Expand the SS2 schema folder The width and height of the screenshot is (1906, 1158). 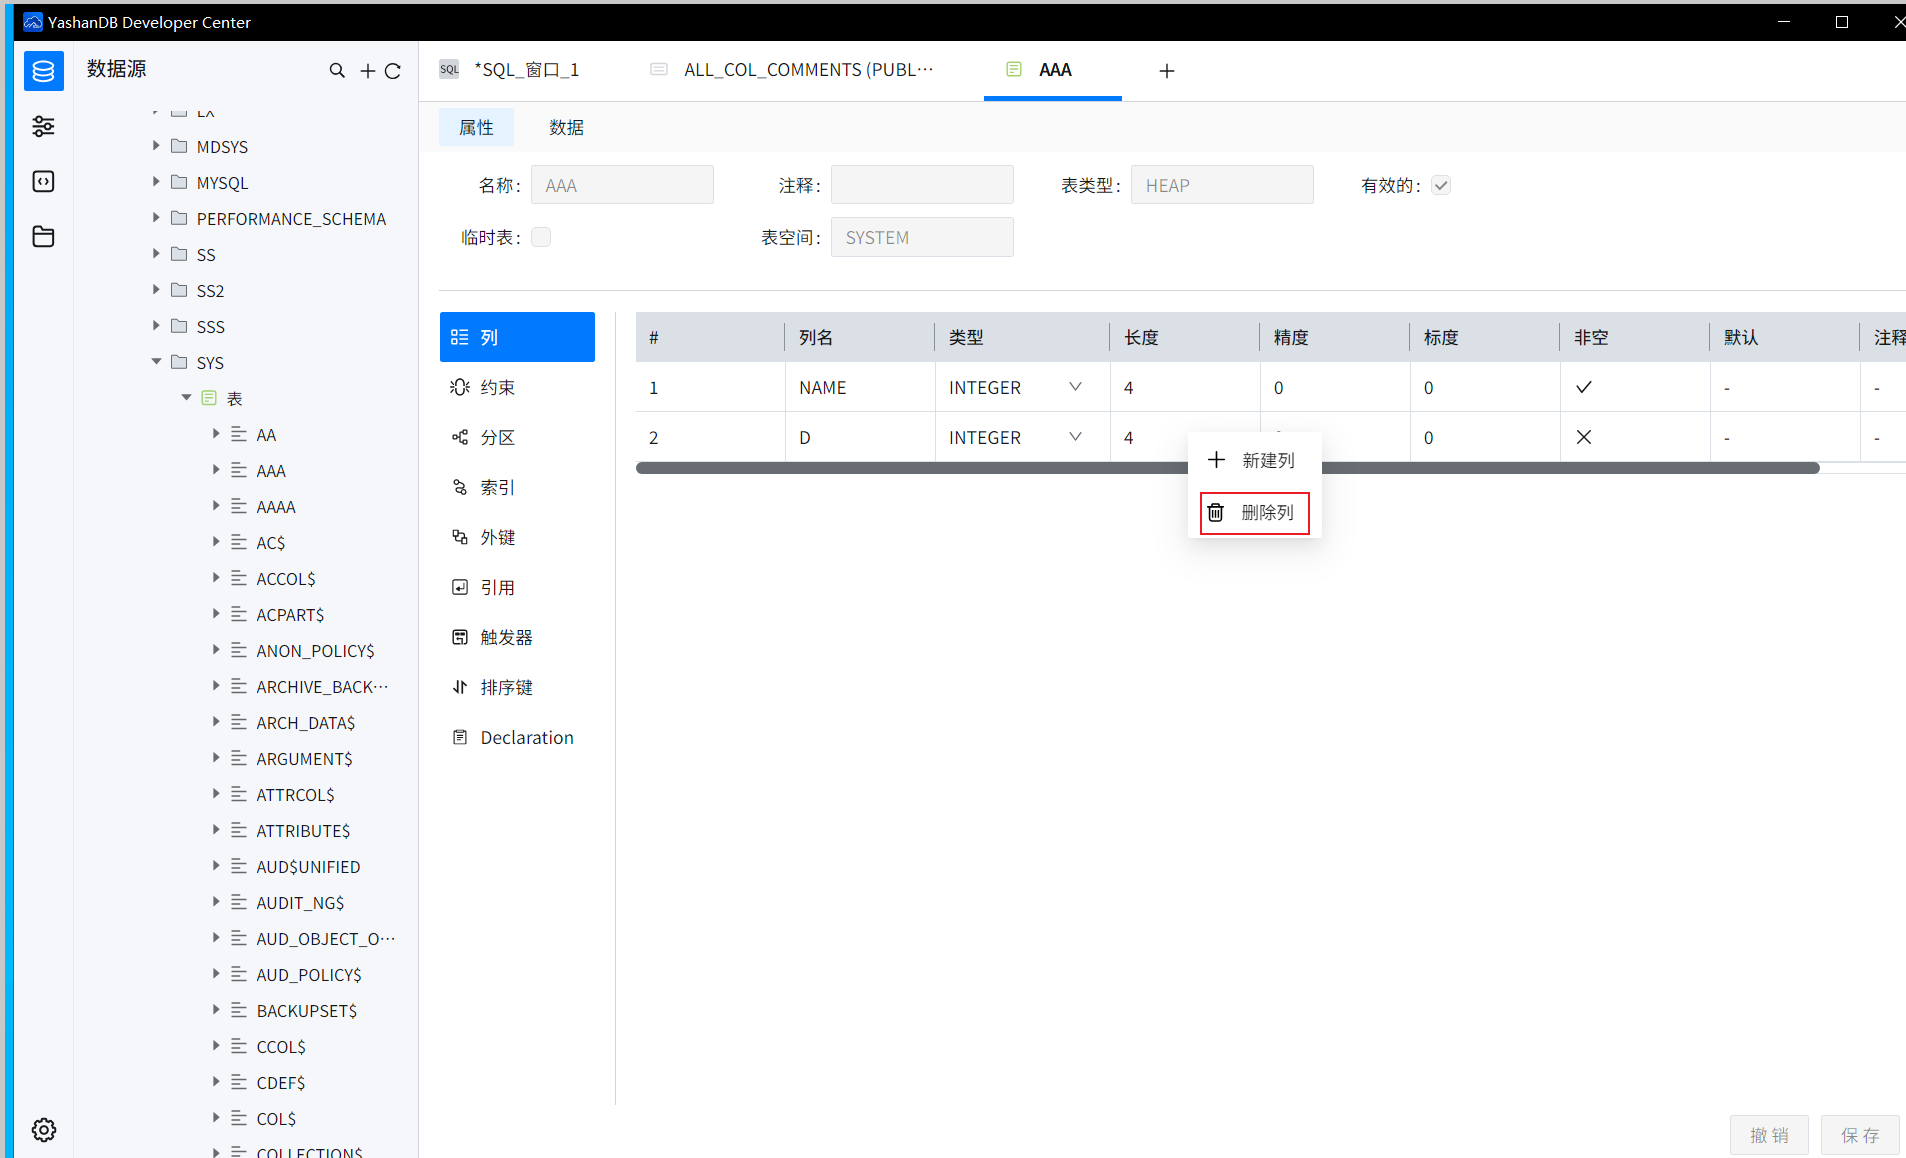pyautogui.click(x=156, y=290)
